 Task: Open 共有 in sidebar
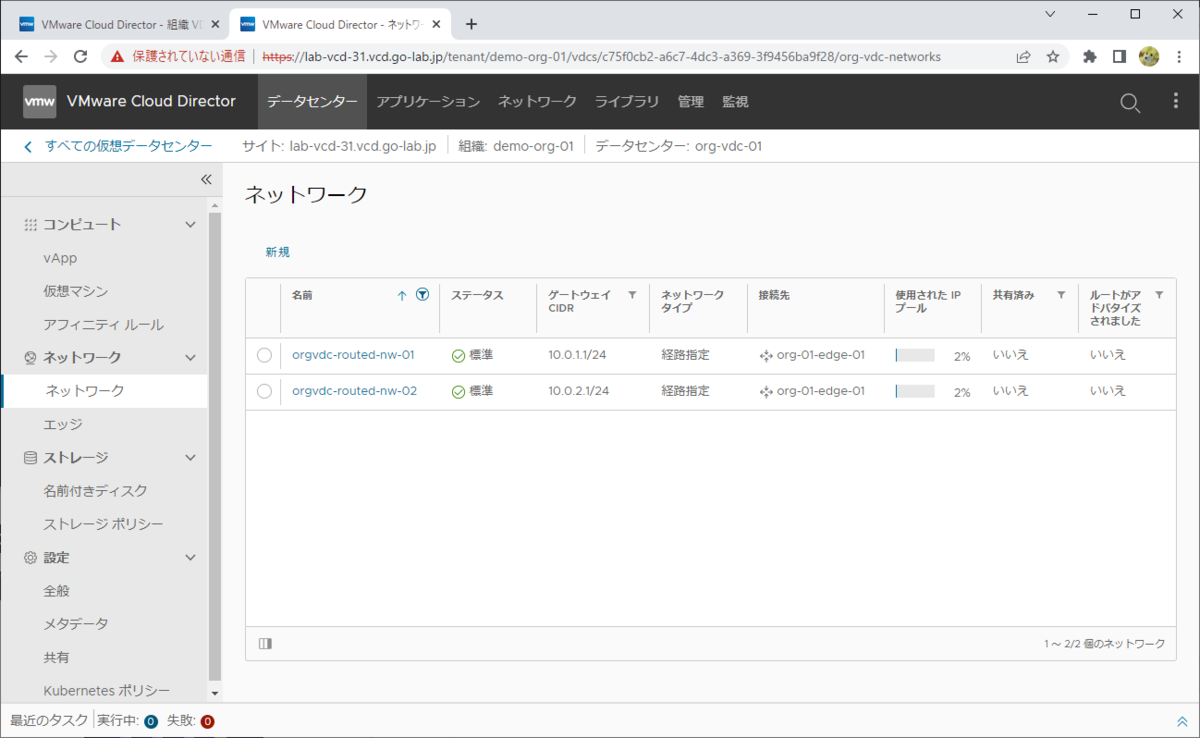tap(57, 658)
